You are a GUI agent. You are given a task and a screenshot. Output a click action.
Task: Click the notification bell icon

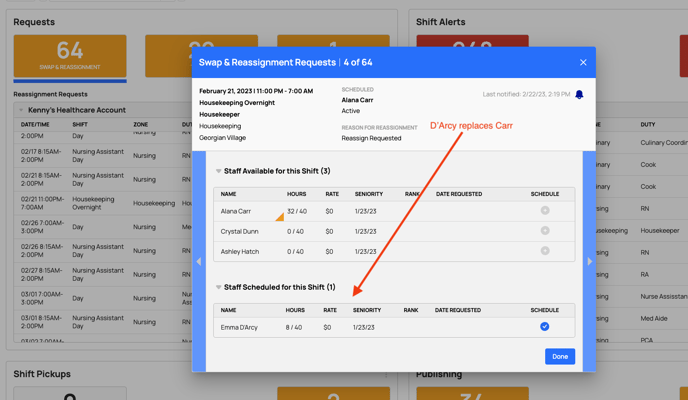click(x=579, y=94)
